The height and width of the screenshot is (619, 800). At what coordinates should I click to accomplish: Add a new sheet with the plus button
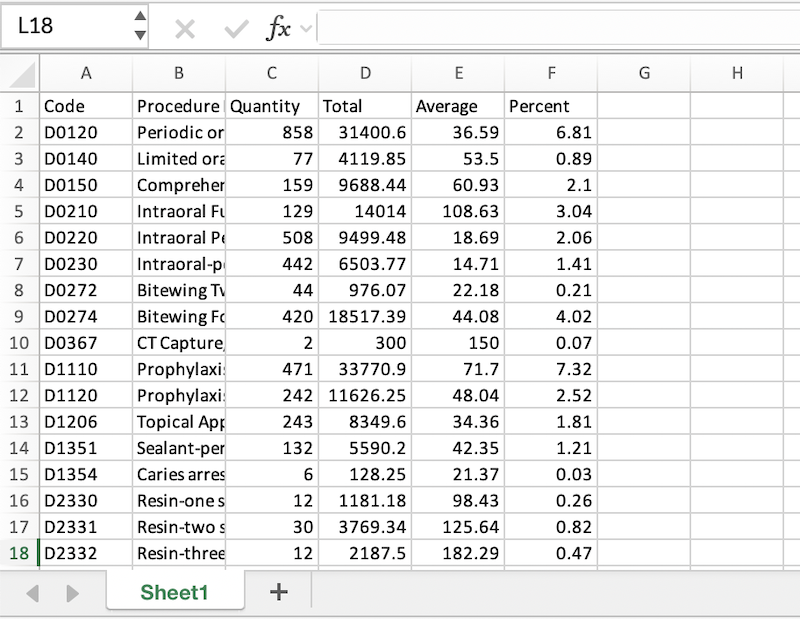pos(277,592)
